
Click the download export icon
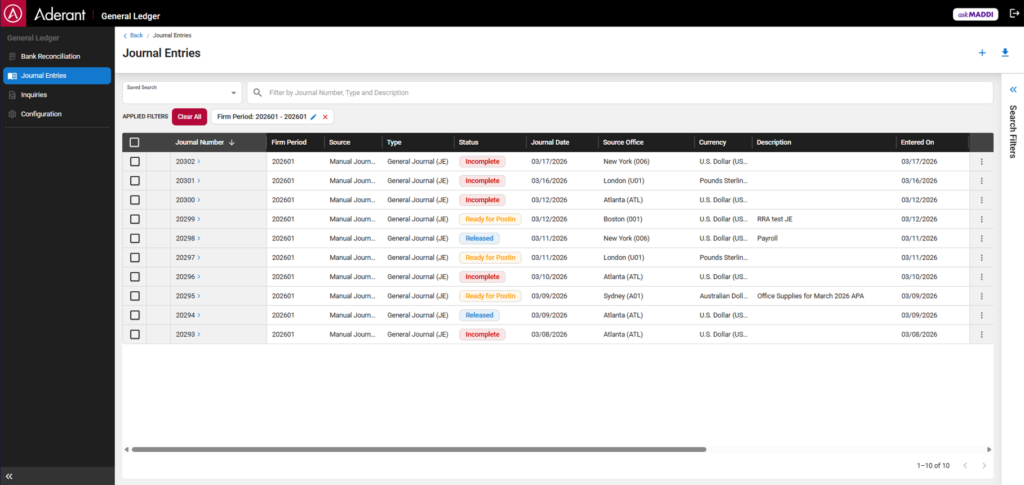point(1005,53)
